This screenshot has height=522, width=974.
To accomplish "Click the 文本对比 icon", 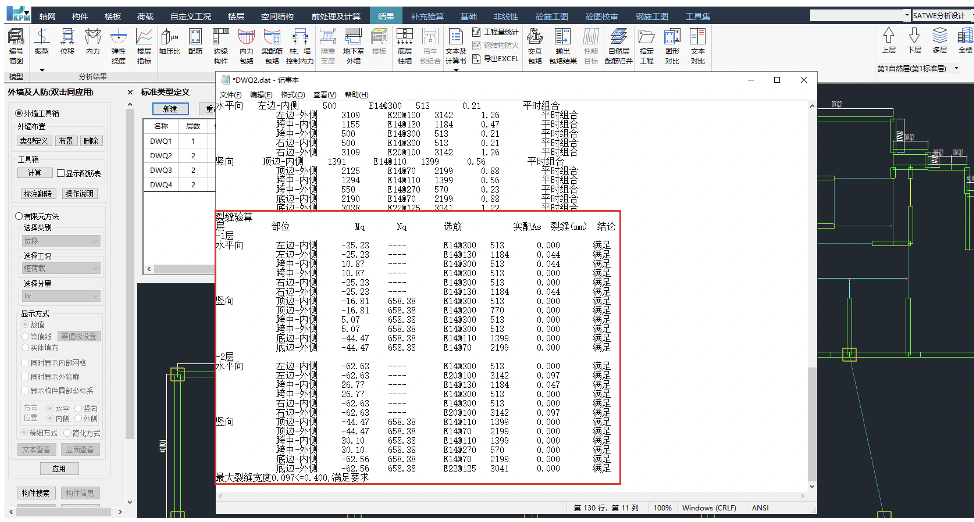I will [697, 44].
